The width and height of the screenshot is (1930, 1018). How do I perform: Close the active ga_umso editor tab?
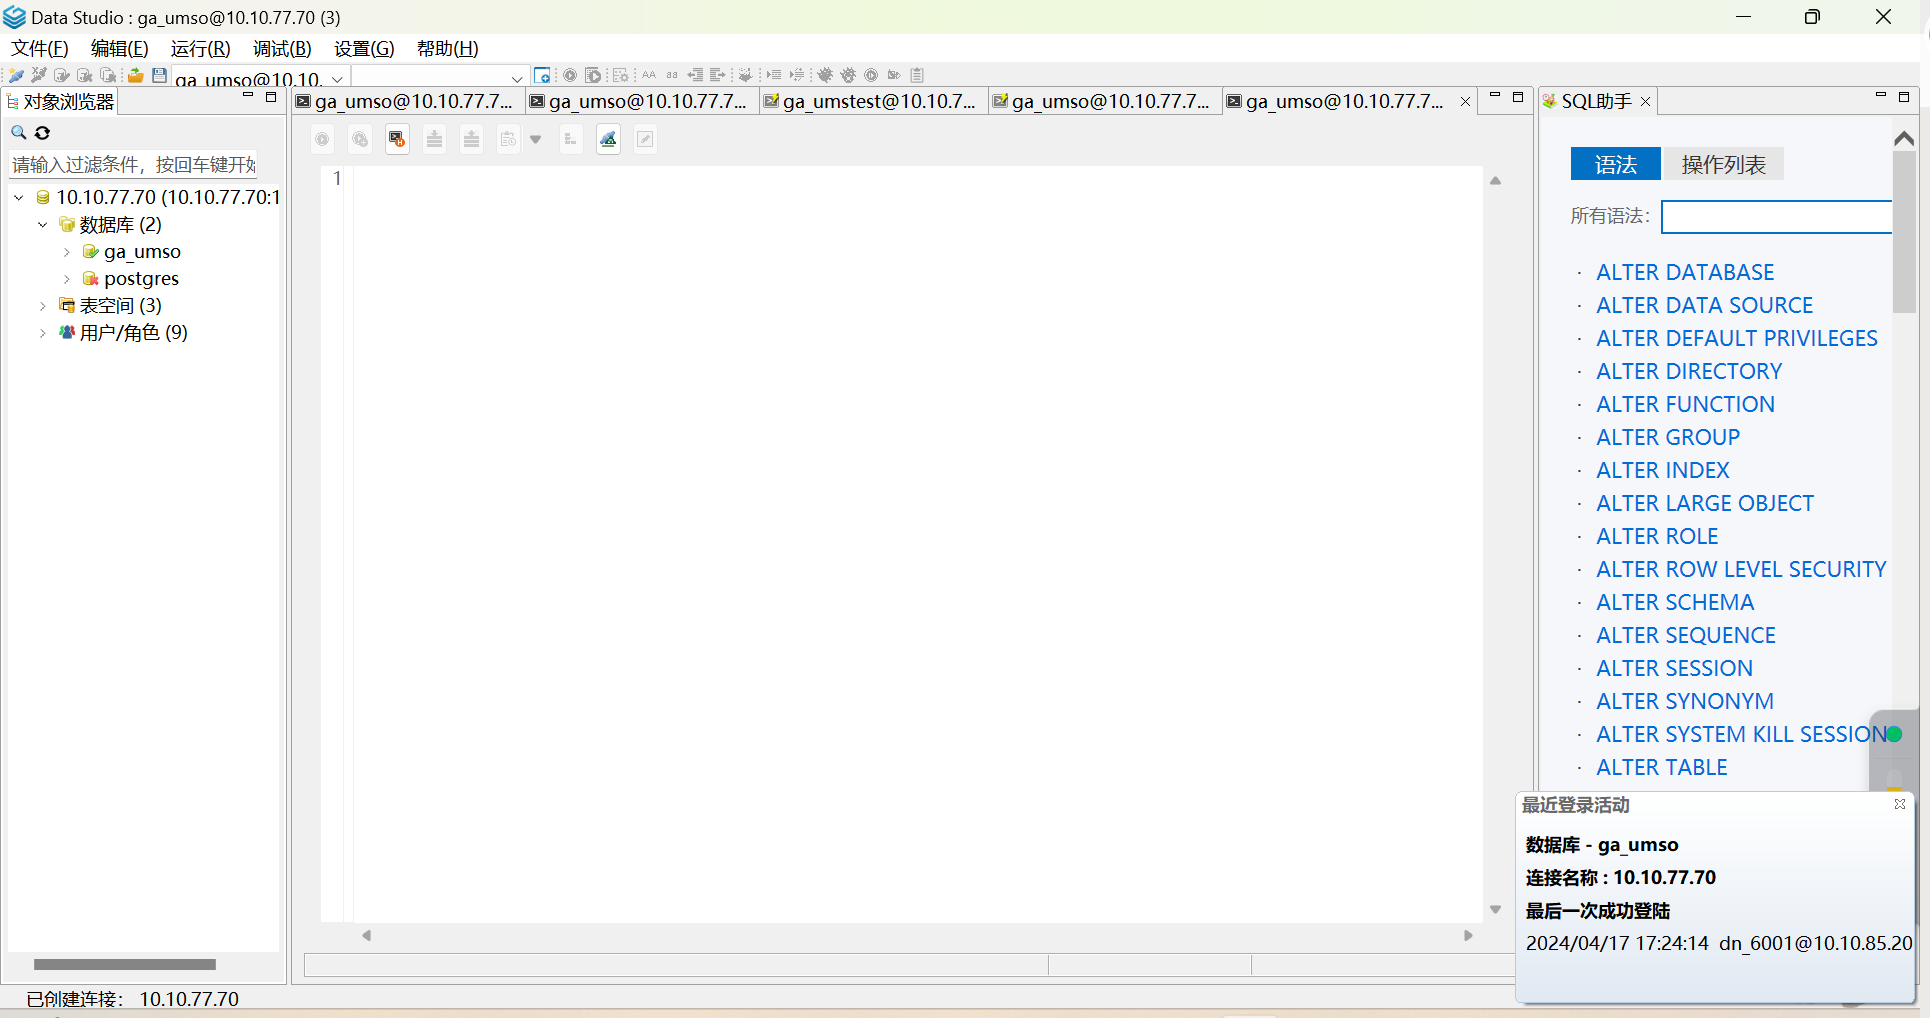tap(1465, 101)
